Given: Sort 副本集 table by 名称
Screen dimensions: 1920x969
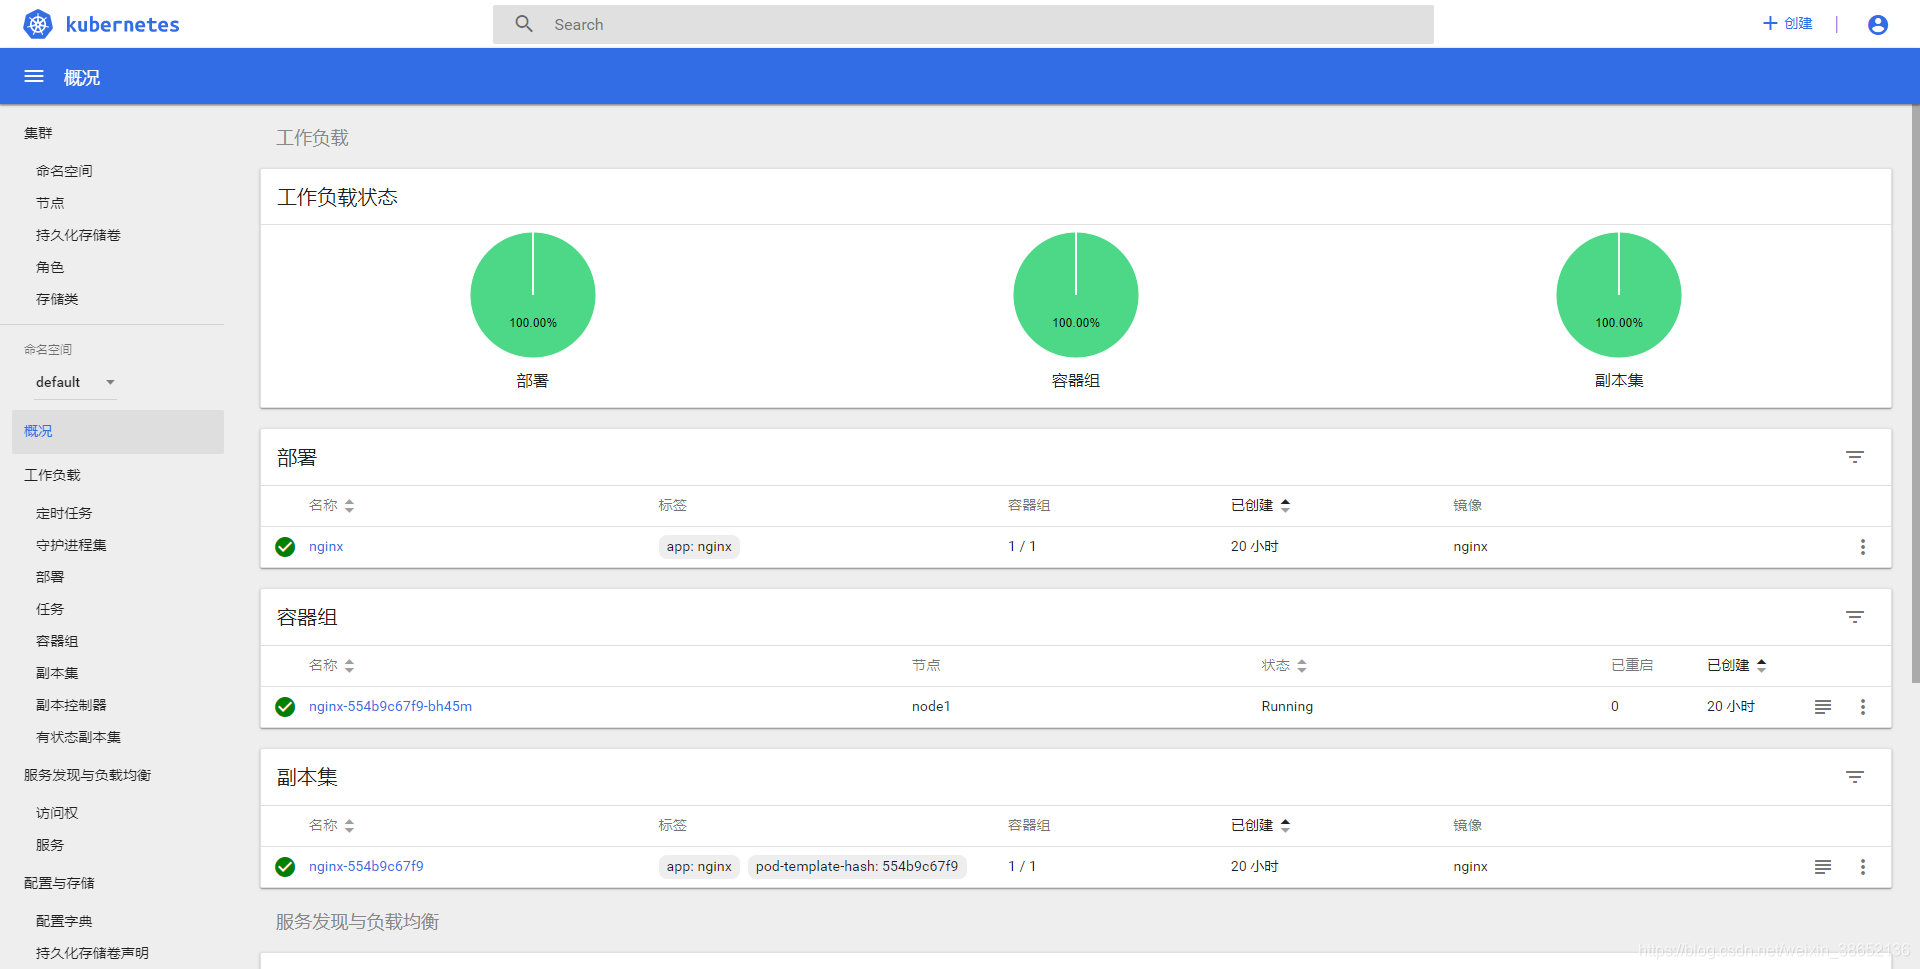Looking at the screenshot, I should coord(331,826).
